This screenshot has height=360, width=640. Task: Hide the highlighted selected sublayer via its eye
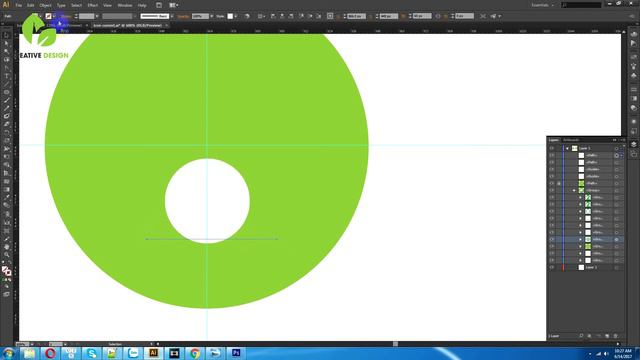click(551, 240)
